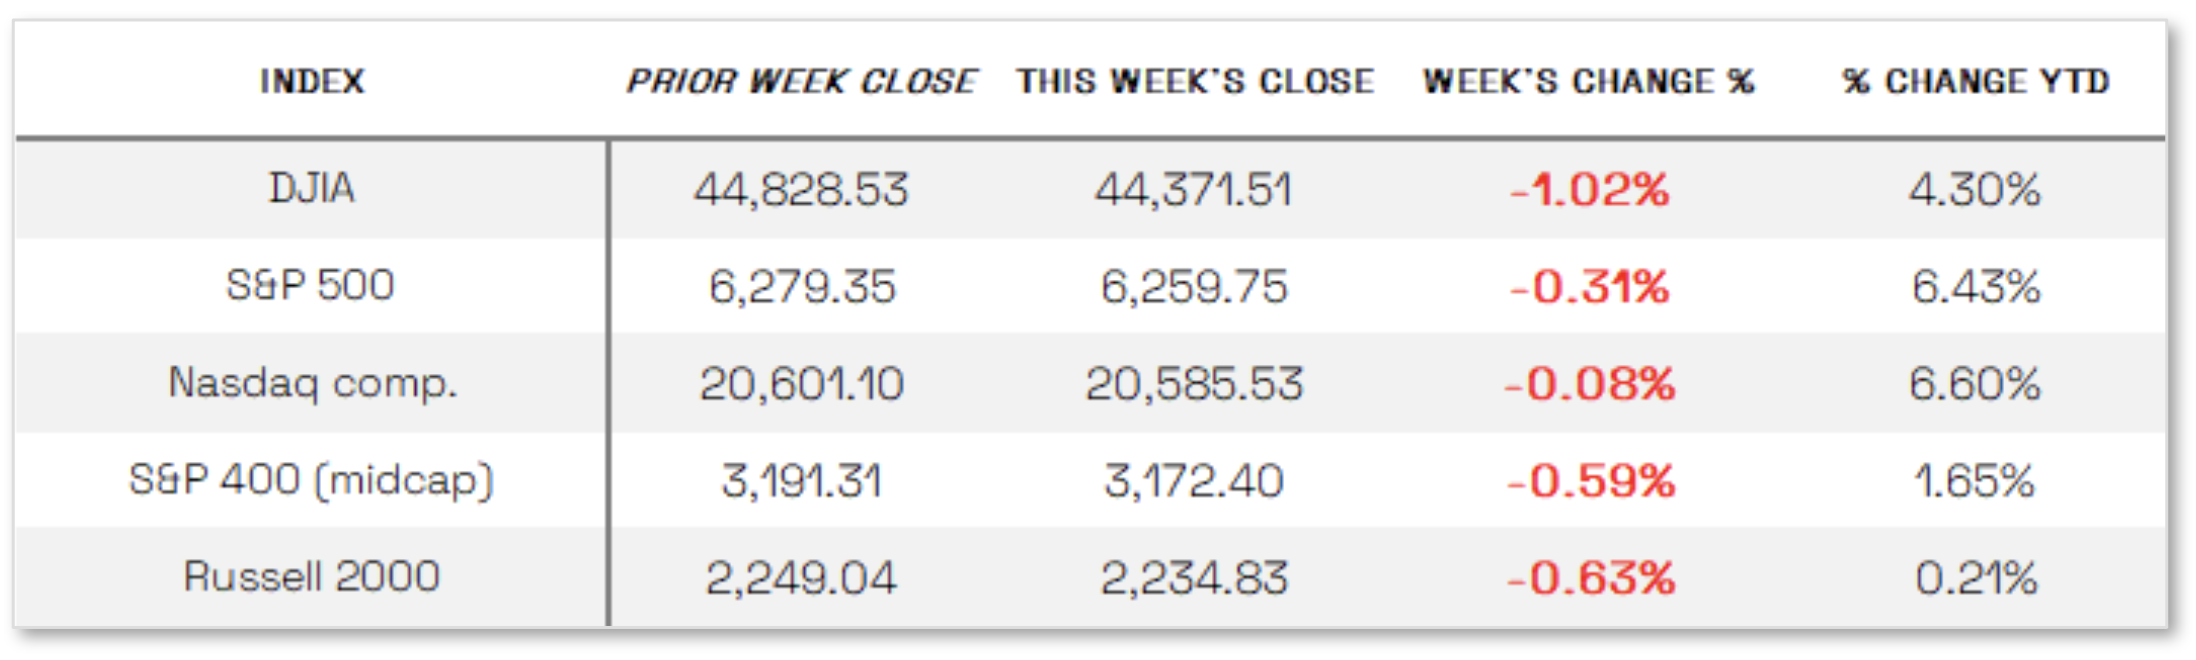Click the INDEX column header
The width and height of the screenshot is (2196, 660).
[312, 81]
